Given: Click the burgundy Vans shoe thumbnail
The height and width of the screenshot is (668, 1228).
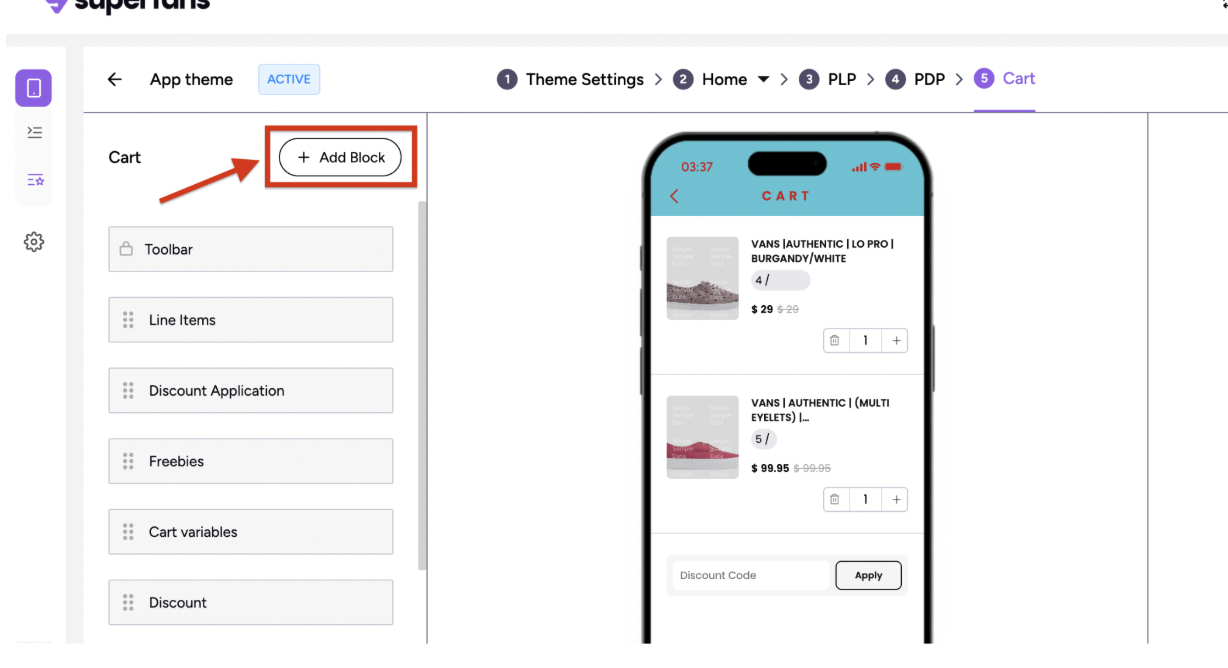Looking at the screenshot, I should [703, 278].
